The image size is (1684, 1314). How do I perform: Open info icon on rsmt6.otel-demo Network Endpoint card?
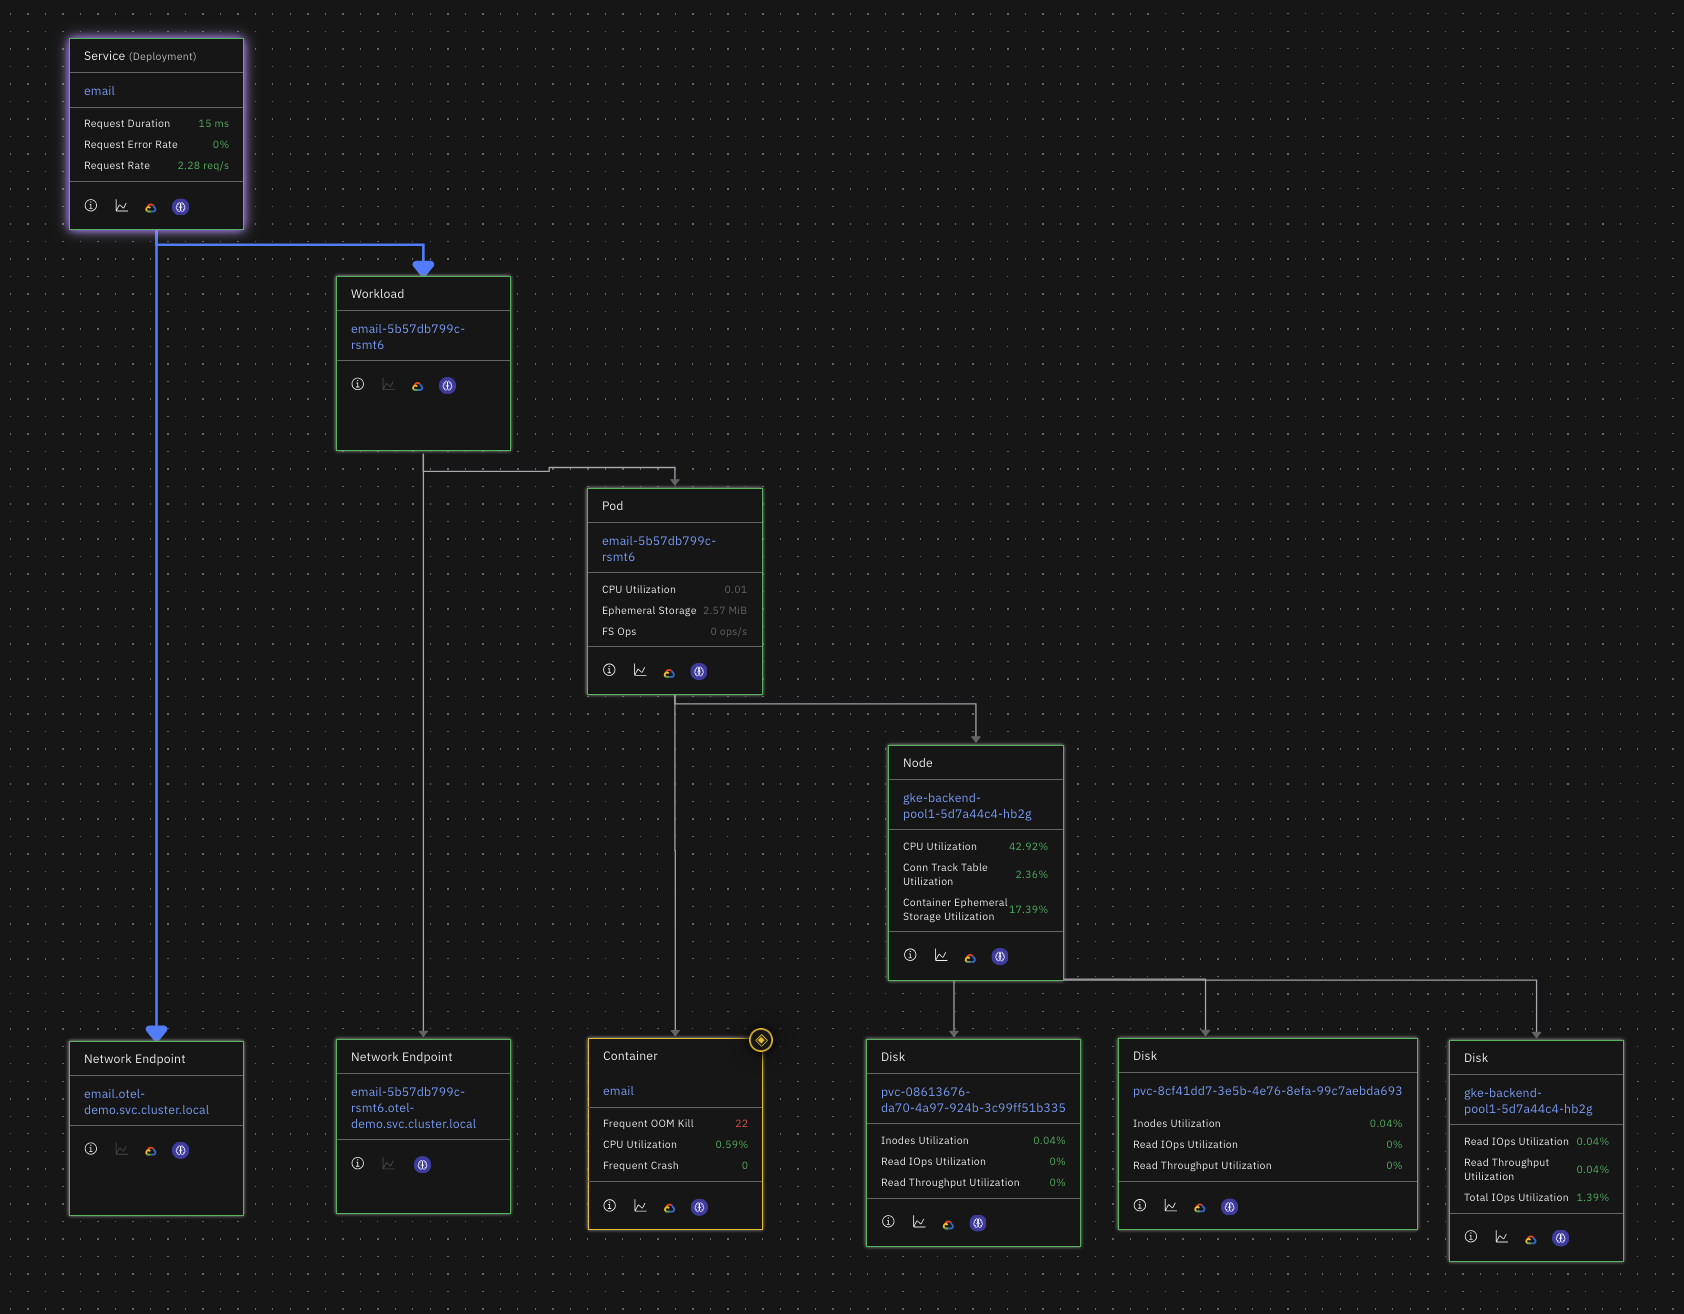point(358,1164)
